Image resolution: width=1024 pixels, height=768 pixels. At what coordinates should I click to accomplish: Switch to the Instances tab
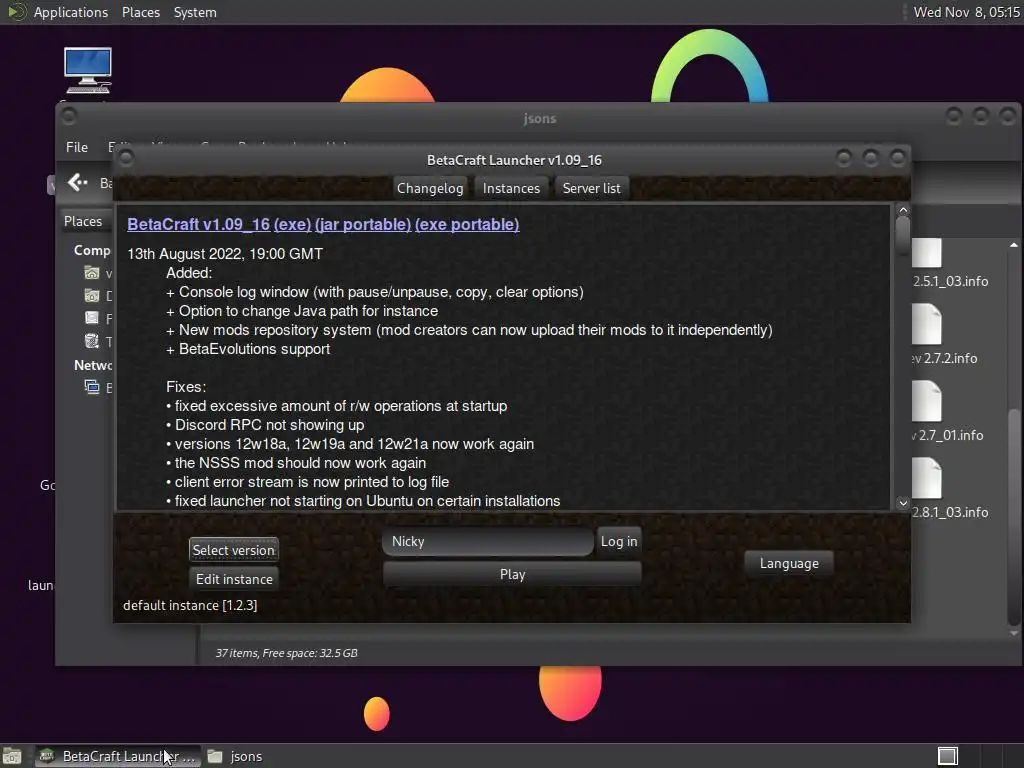pos(511,188)
